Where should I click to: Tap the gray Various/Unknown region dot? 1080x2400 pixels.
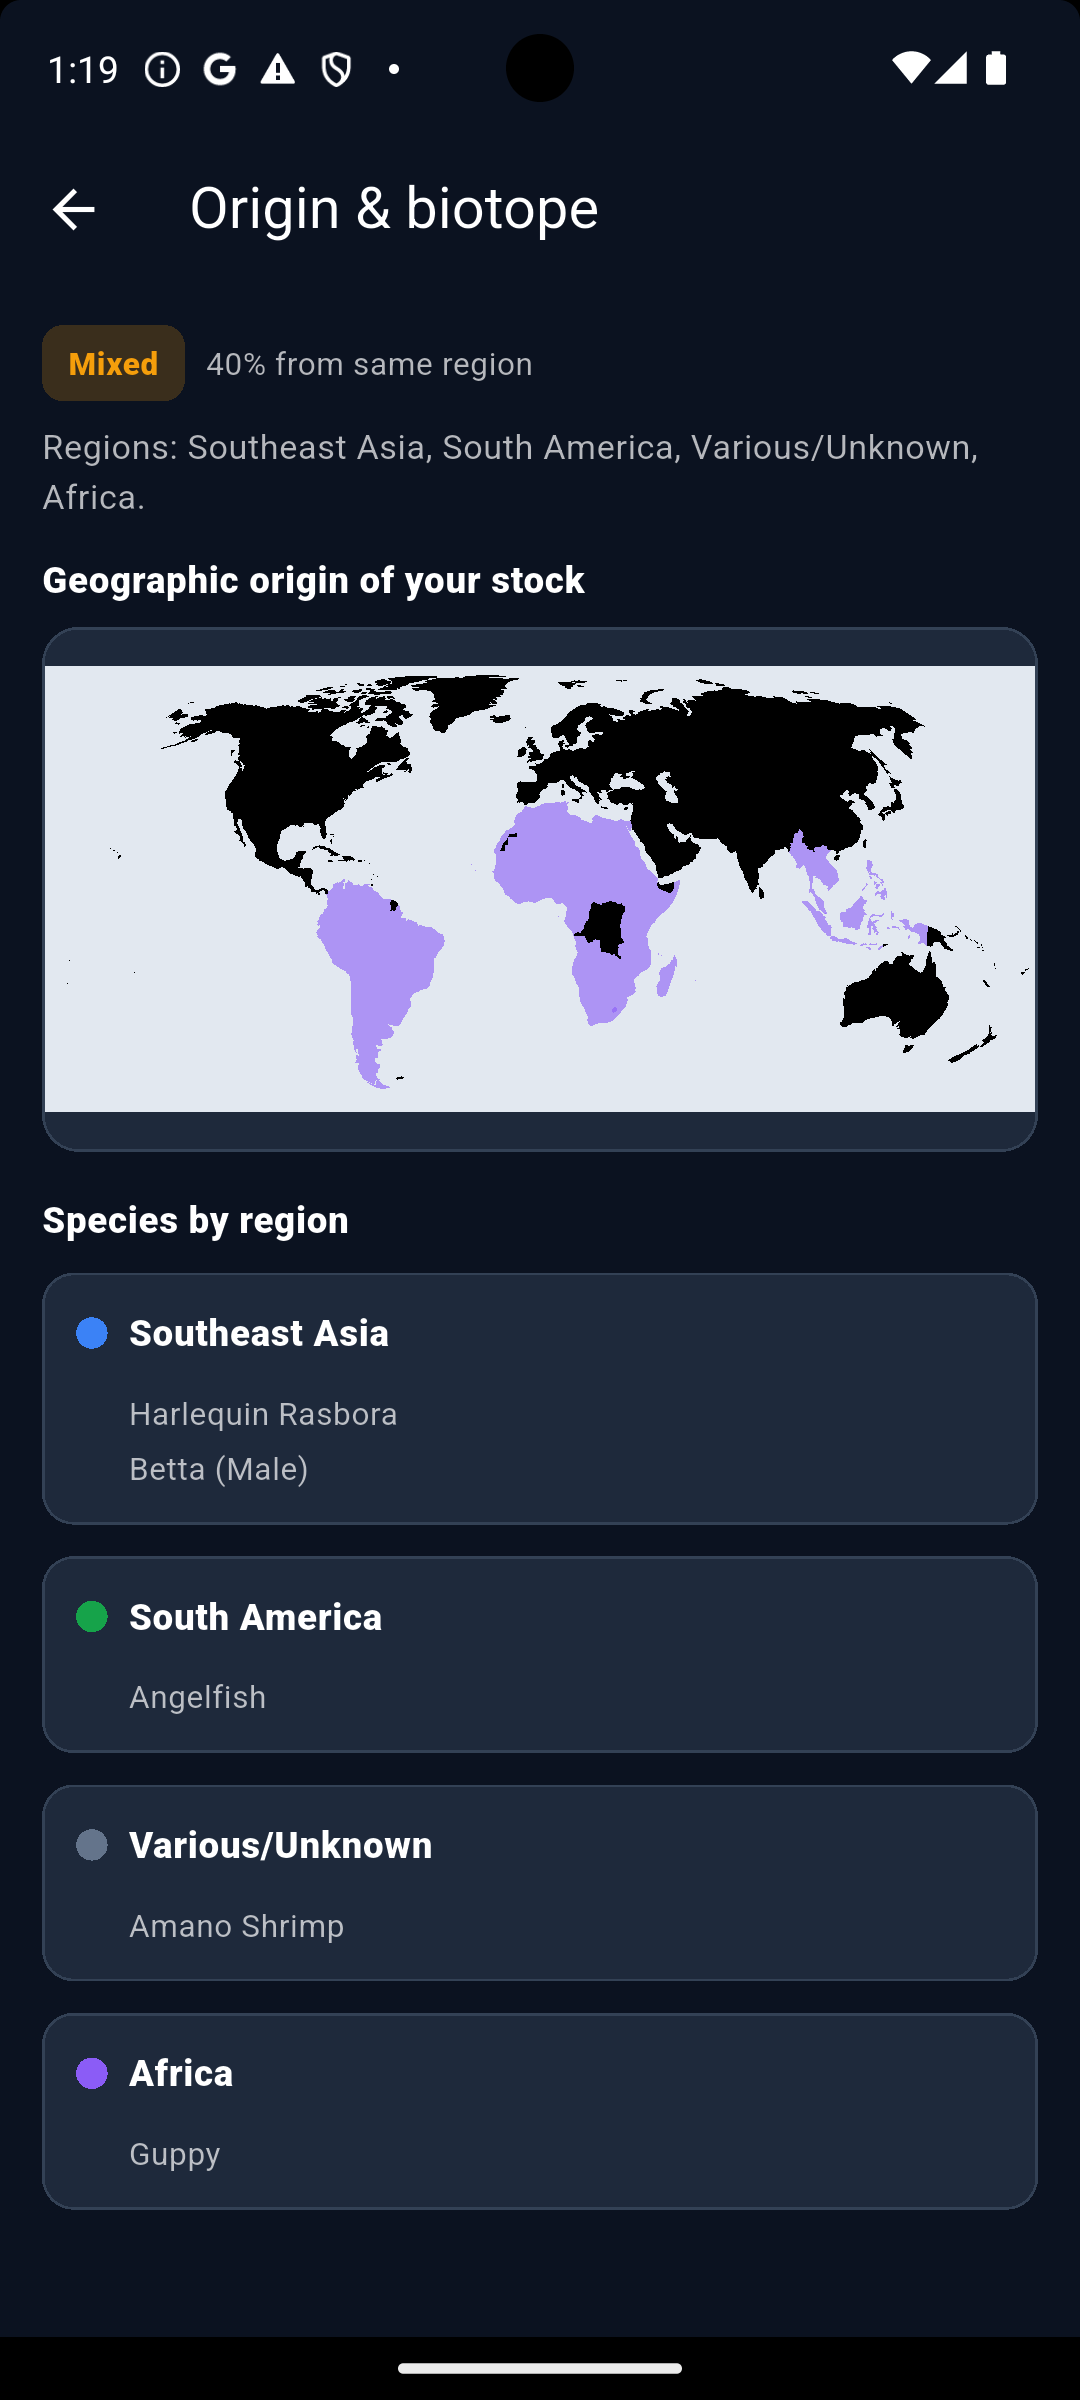point(92,1845)
